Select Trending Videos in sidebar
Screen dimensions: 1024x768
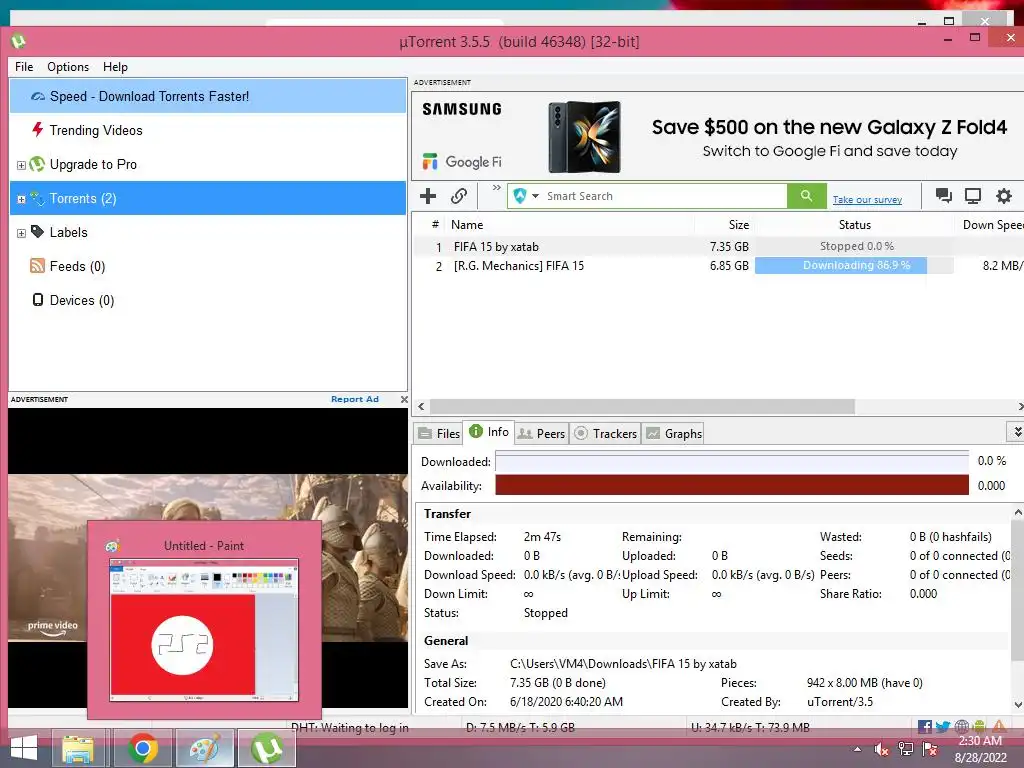[x=208, y=130]
